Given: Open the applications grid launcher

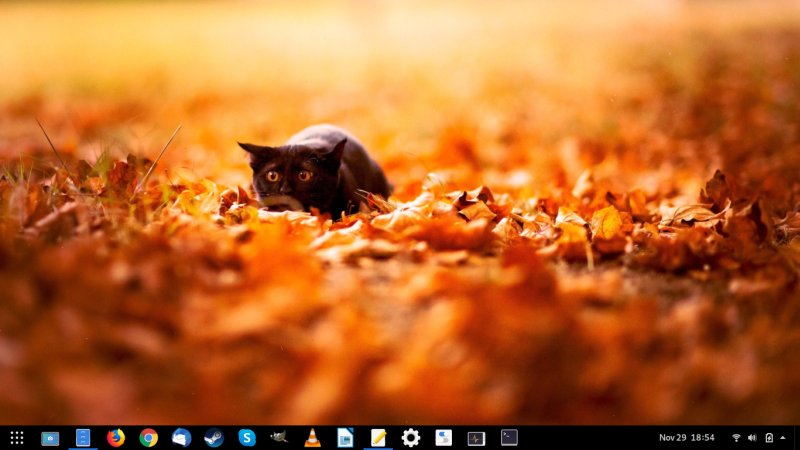Looking at the screenshot, I should click(17, 438).
